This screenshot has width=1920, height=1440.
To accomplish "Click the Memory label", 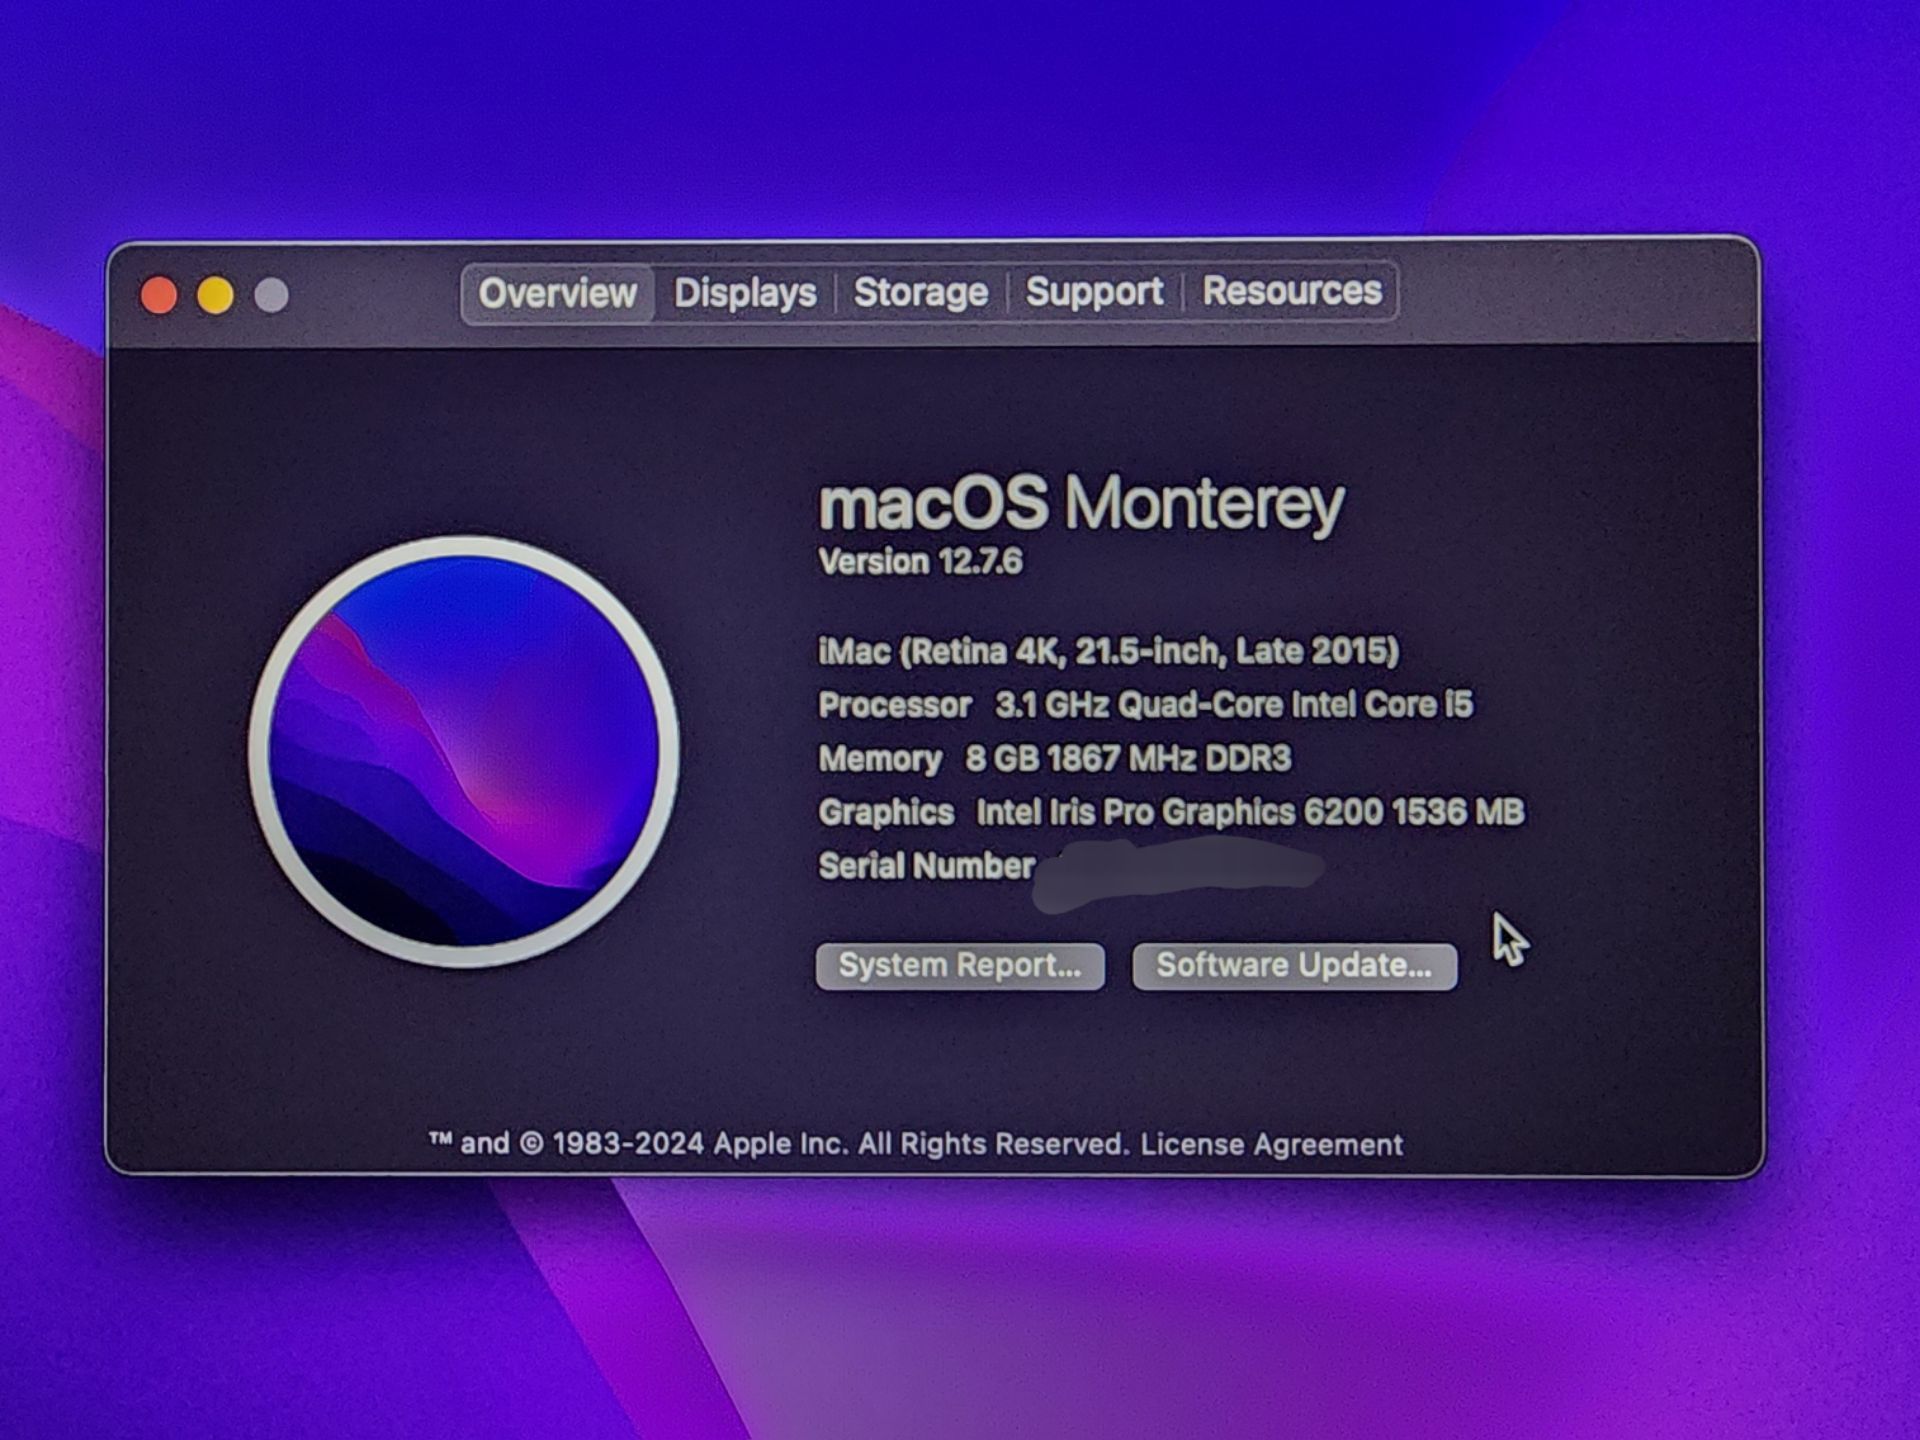I will 880,759.
